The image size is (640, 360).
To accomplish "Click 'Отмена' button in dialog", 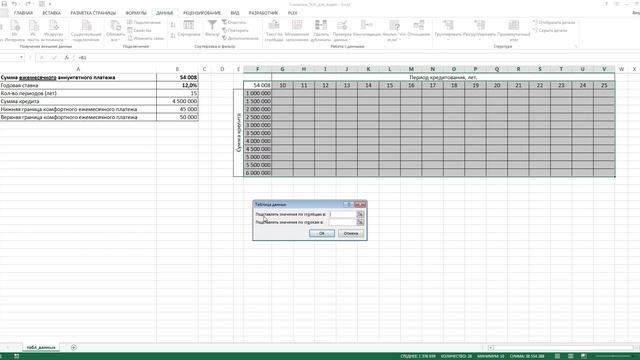I will [351, 233].
